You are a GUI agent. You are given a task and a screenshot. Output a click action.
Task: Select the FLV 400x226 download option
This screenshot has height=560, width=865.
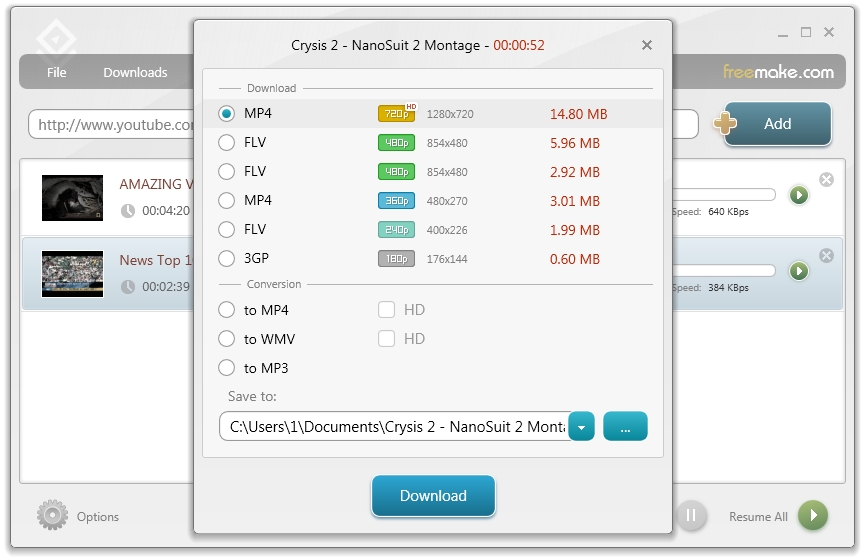click(x=227, y=230)
